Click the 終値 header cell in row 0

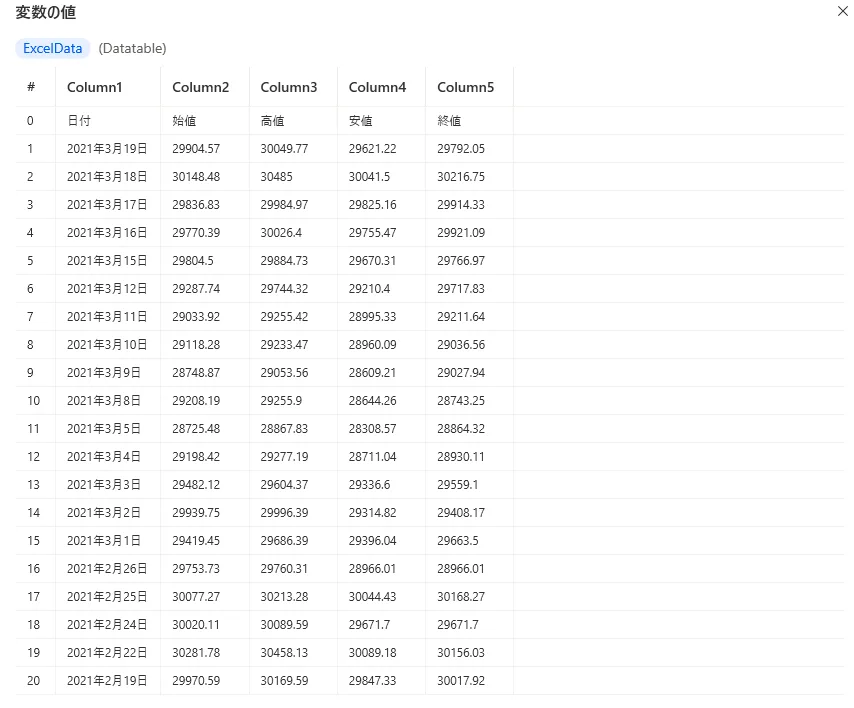pos(449,121)
